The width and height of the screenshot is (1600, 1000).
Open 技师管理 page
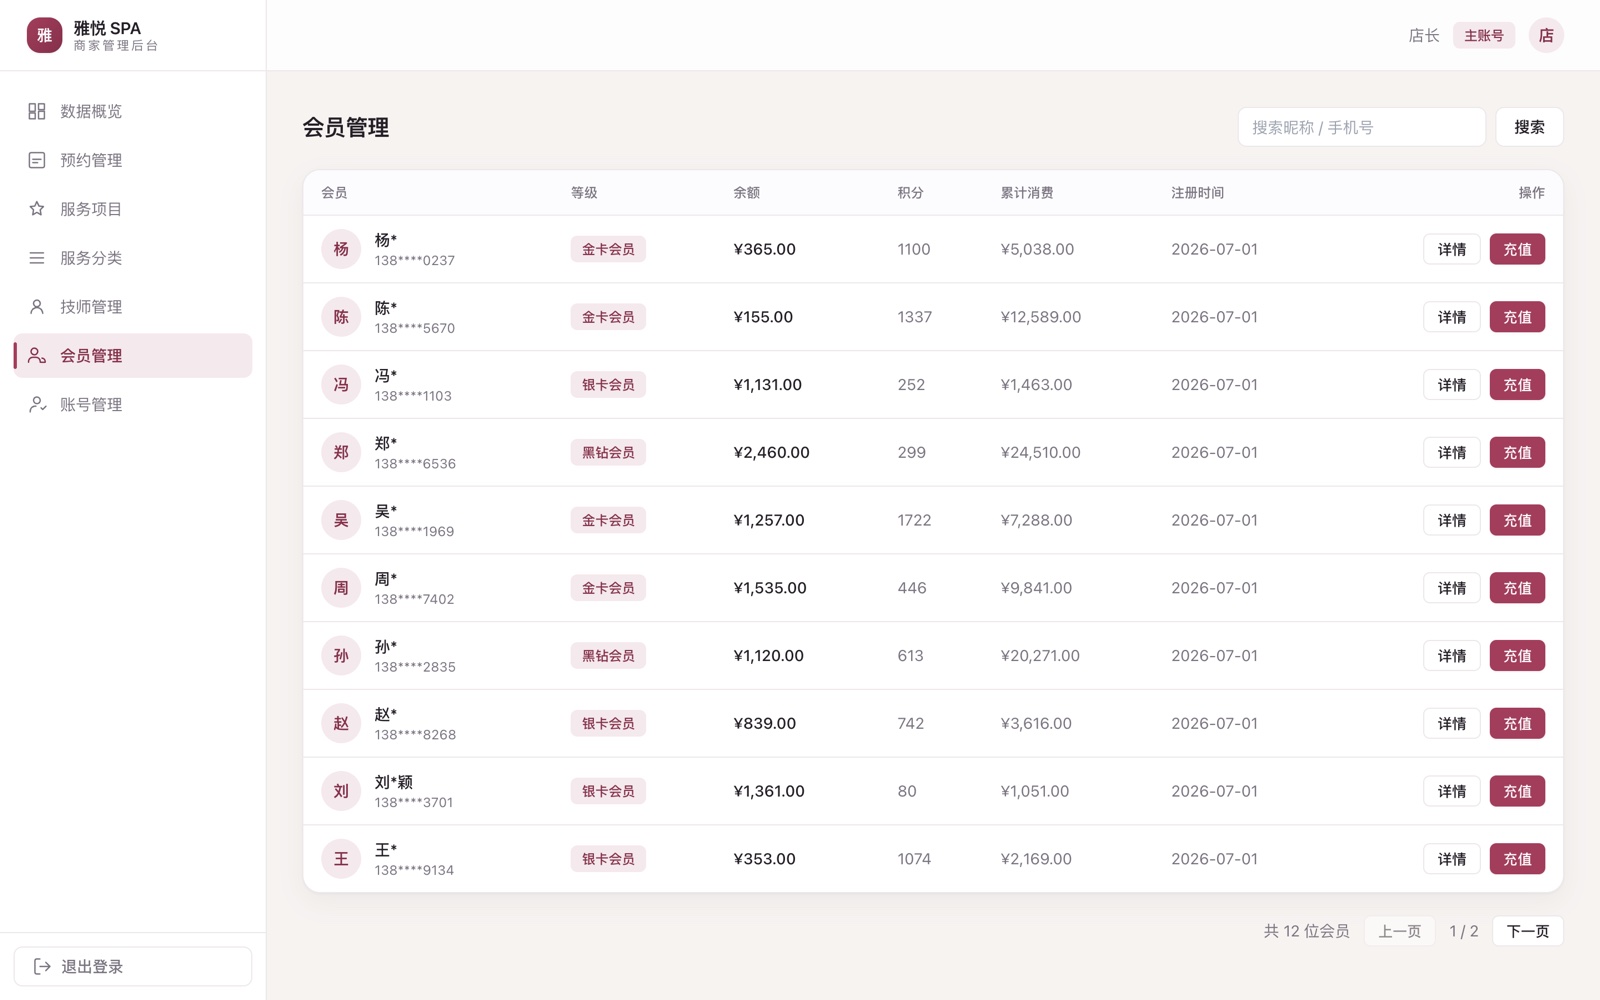133,307
